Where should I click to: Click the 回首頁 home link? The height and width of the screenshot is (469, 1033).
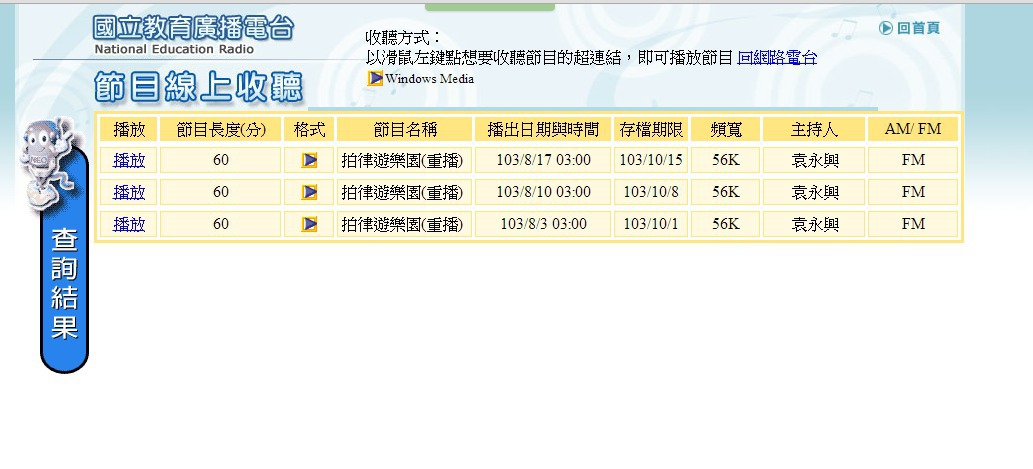[918, 28]
